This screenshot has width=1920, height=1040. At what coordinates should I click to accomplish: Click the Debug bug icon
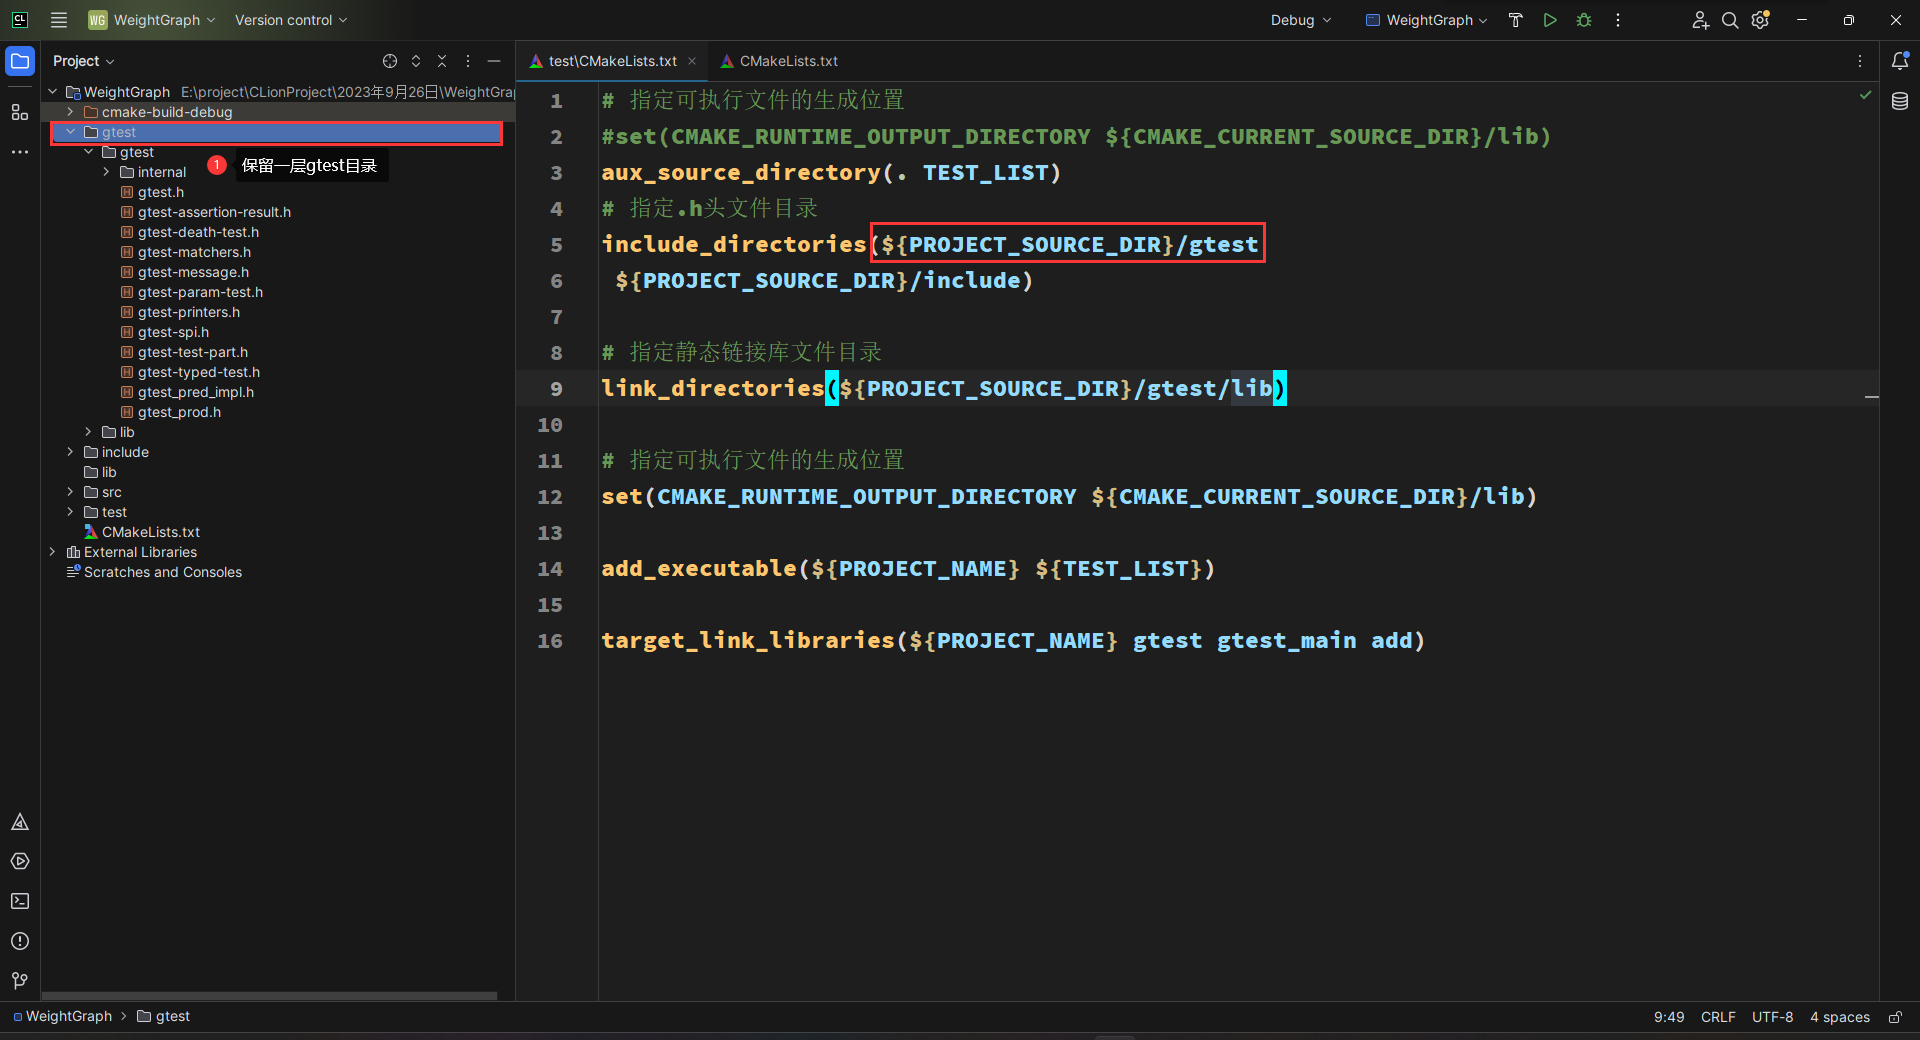click(x=1584, y=20)
